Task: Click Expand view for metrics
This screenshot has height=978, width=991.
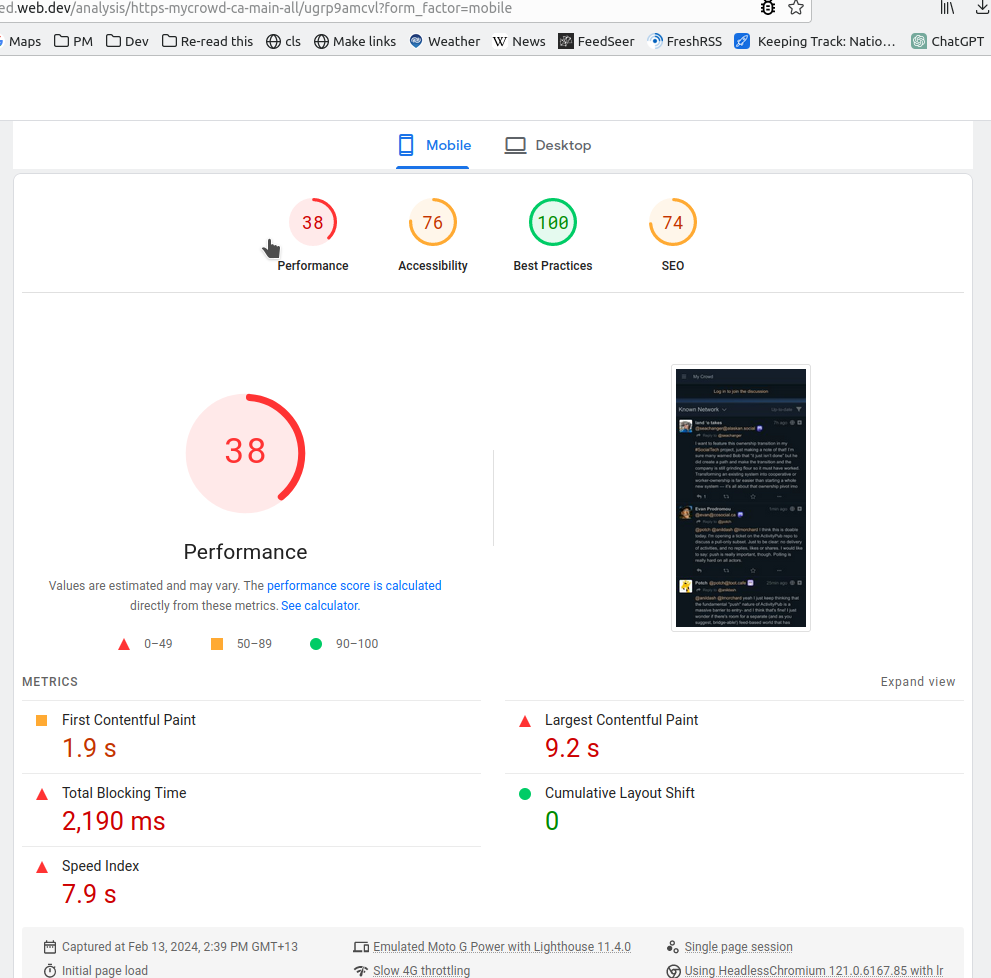Action: [917, 682]
